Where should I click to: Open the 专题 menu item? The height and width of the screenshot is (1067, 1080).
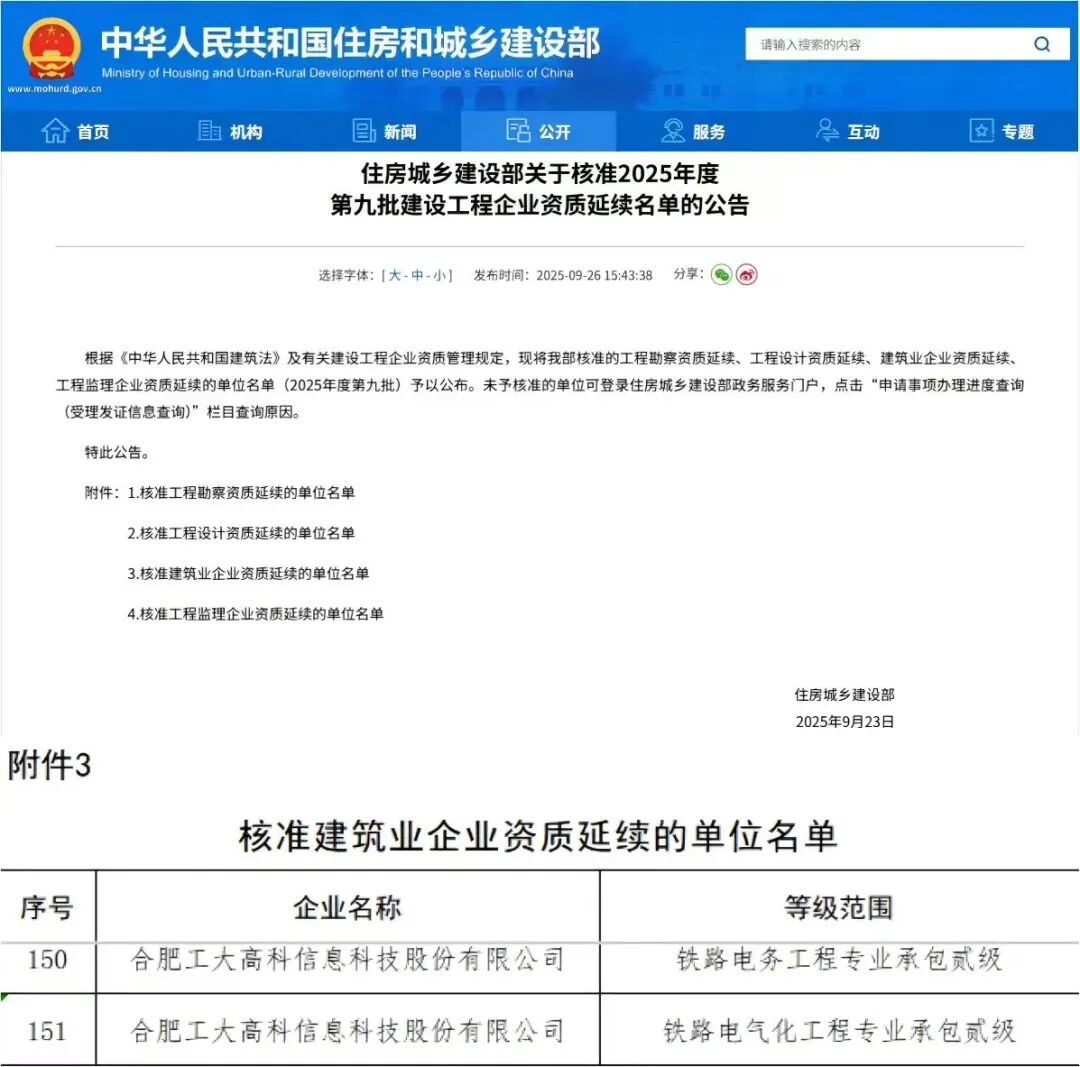1001,131
